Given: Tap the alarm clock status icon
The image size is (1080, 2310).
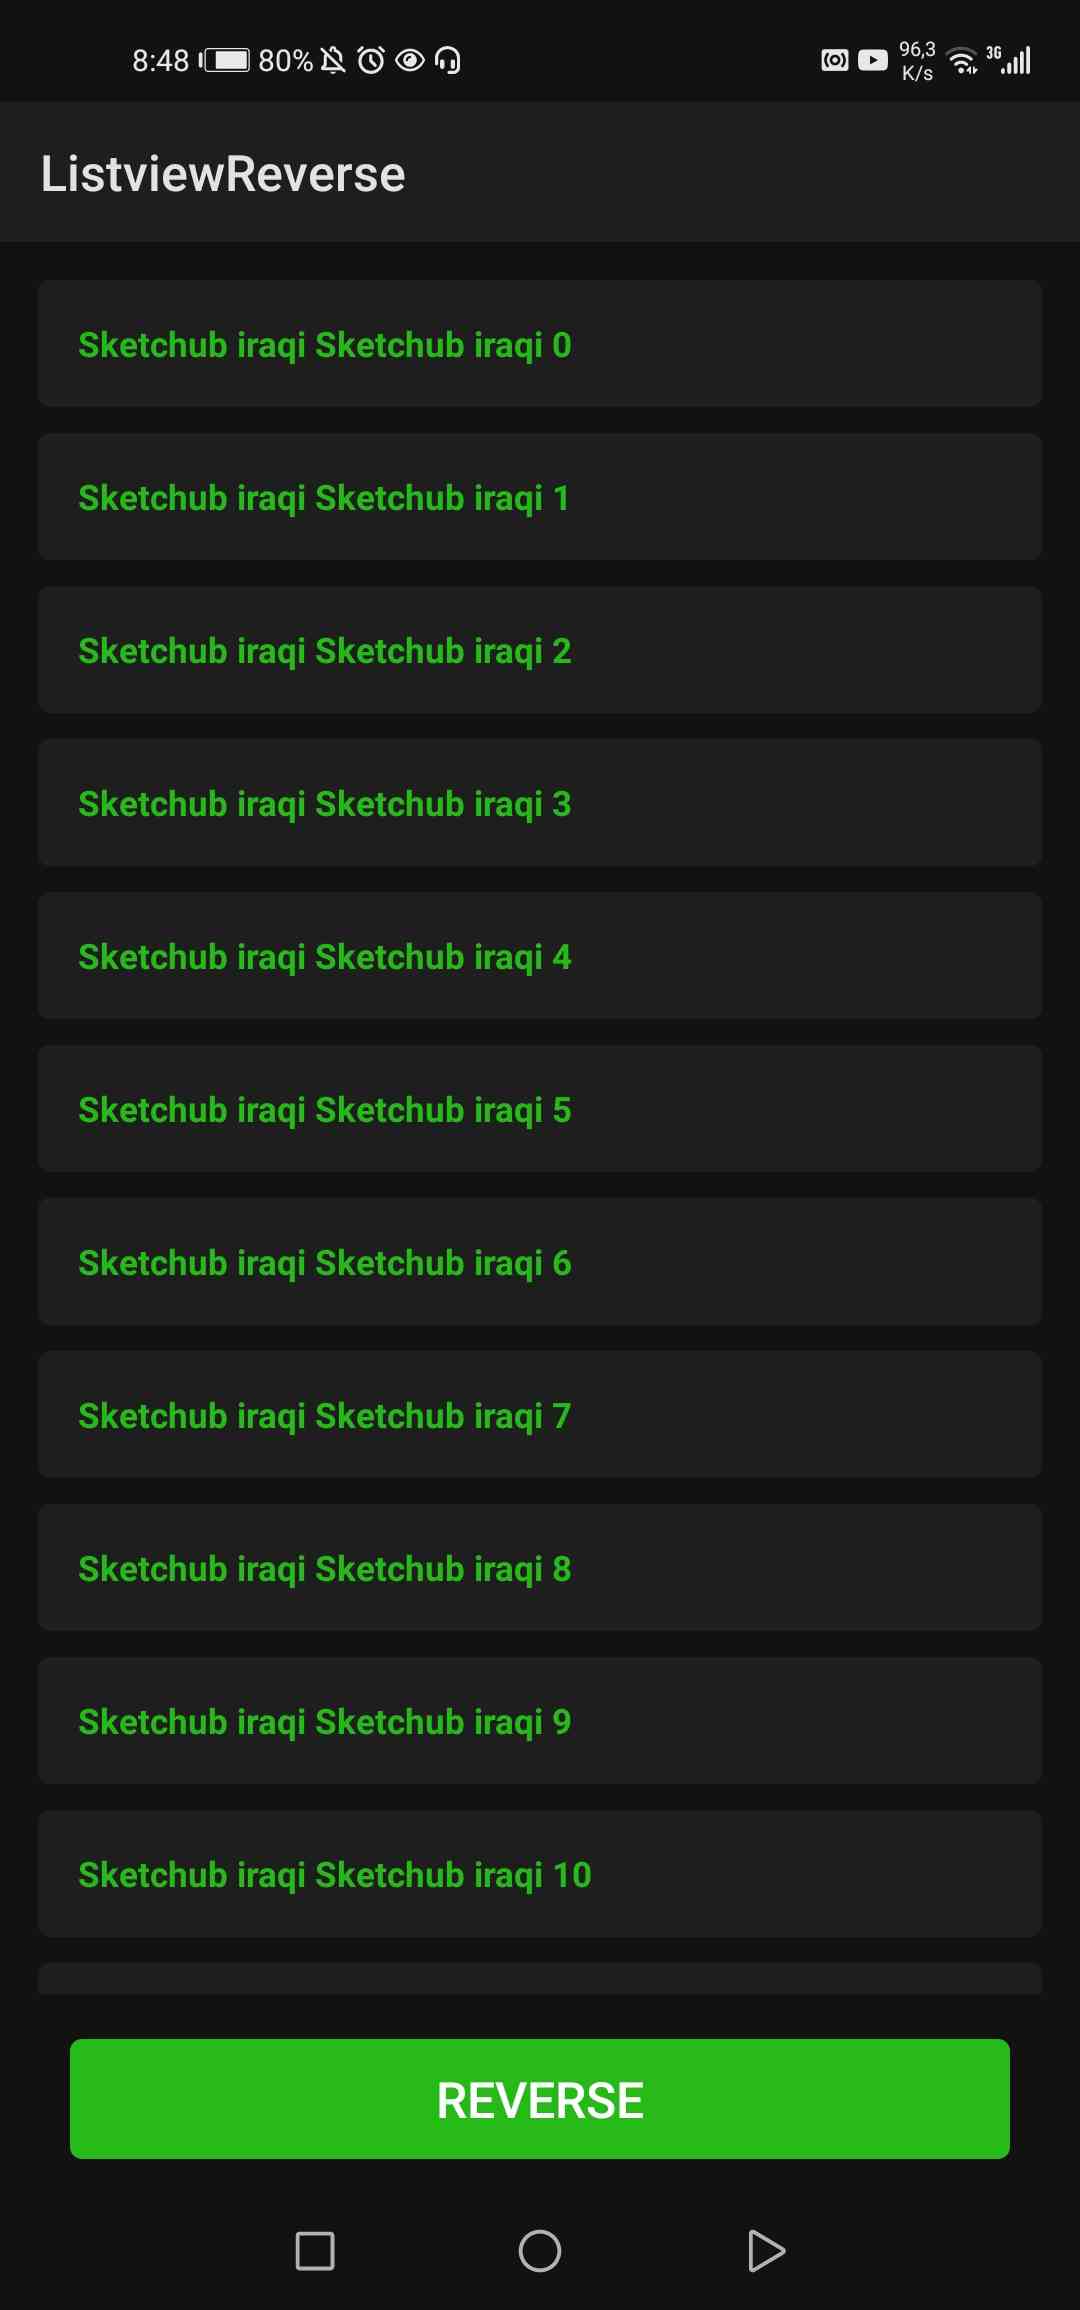Looking at the screenshot, I should [371, 61].
